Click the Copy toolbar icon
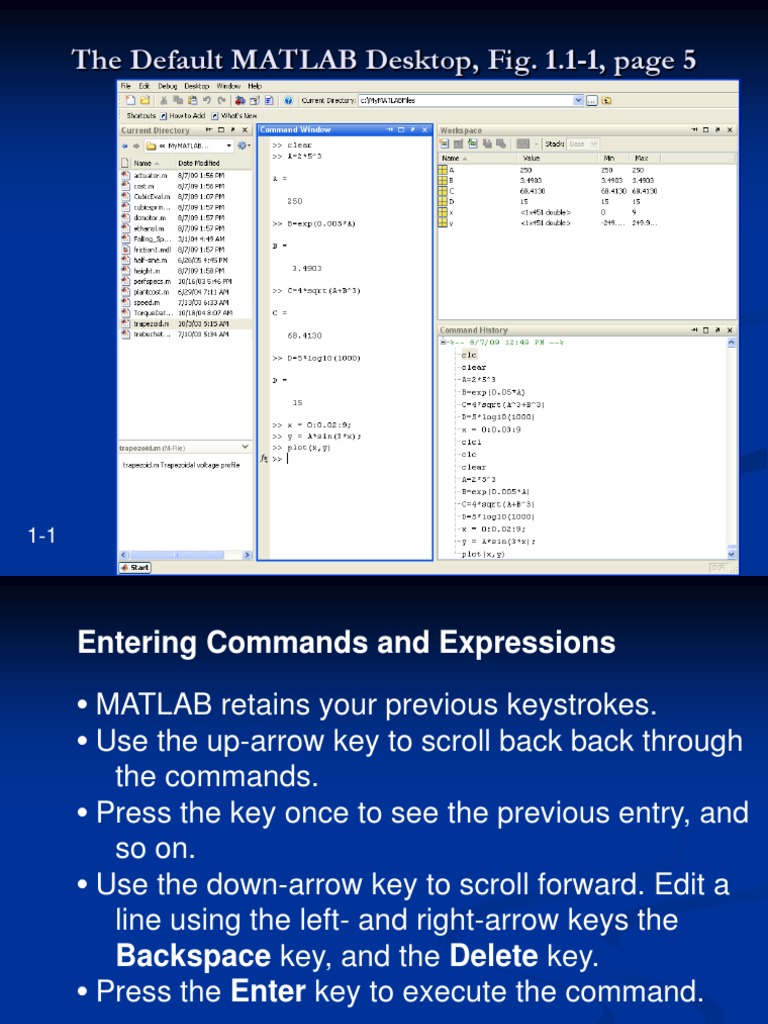The height and width of the screenshot is (1024, 768). [x=178, y=101]
